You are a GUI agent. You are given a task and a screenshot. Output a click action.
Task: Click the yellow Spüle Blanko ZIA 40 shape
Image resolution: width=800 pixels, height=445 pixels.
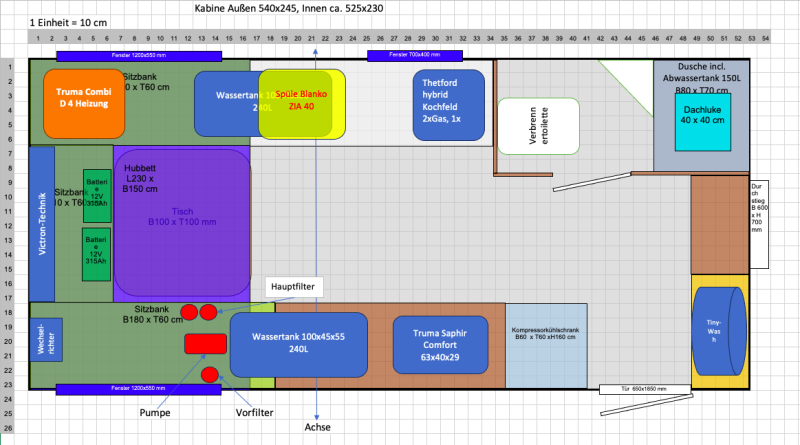coord(302,104)
